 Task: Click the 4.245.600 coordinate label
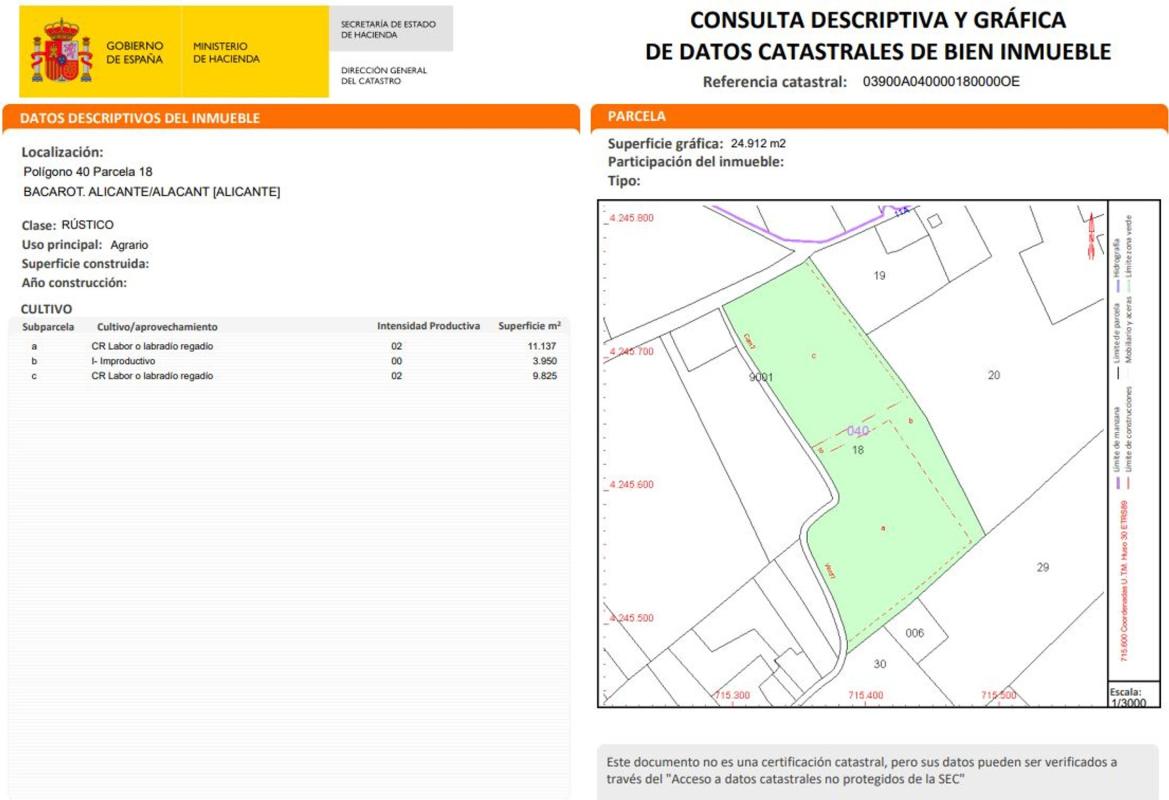tap(631, 485)
